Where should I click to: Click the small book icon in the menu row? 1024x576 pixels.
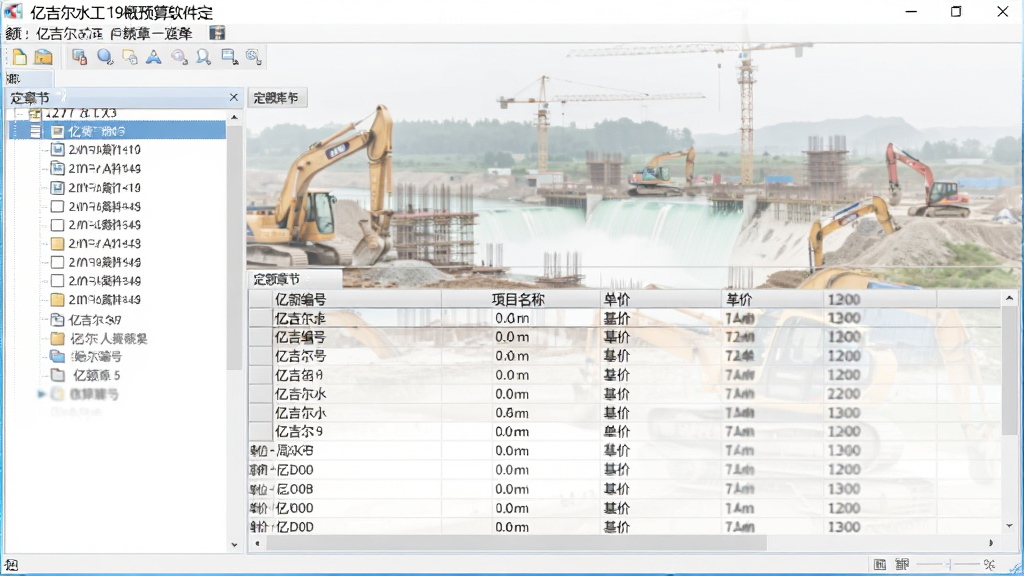point(217,33)
